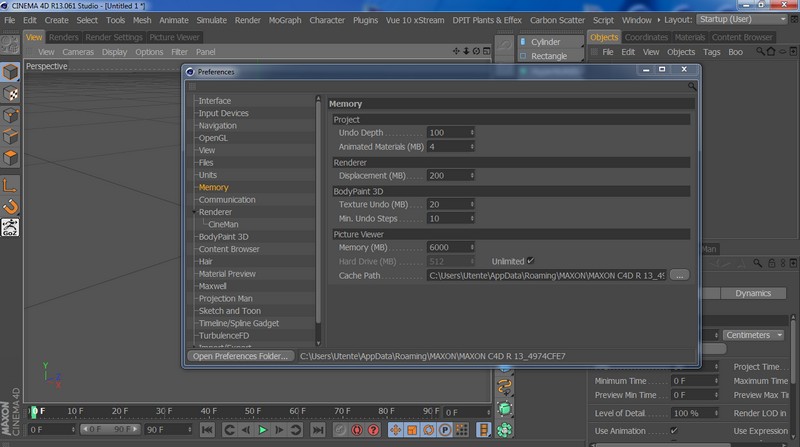Click the preferences category list scrollbar
Image resolution: width=800 pixels, height=447 pixels.
coord(318,212)
